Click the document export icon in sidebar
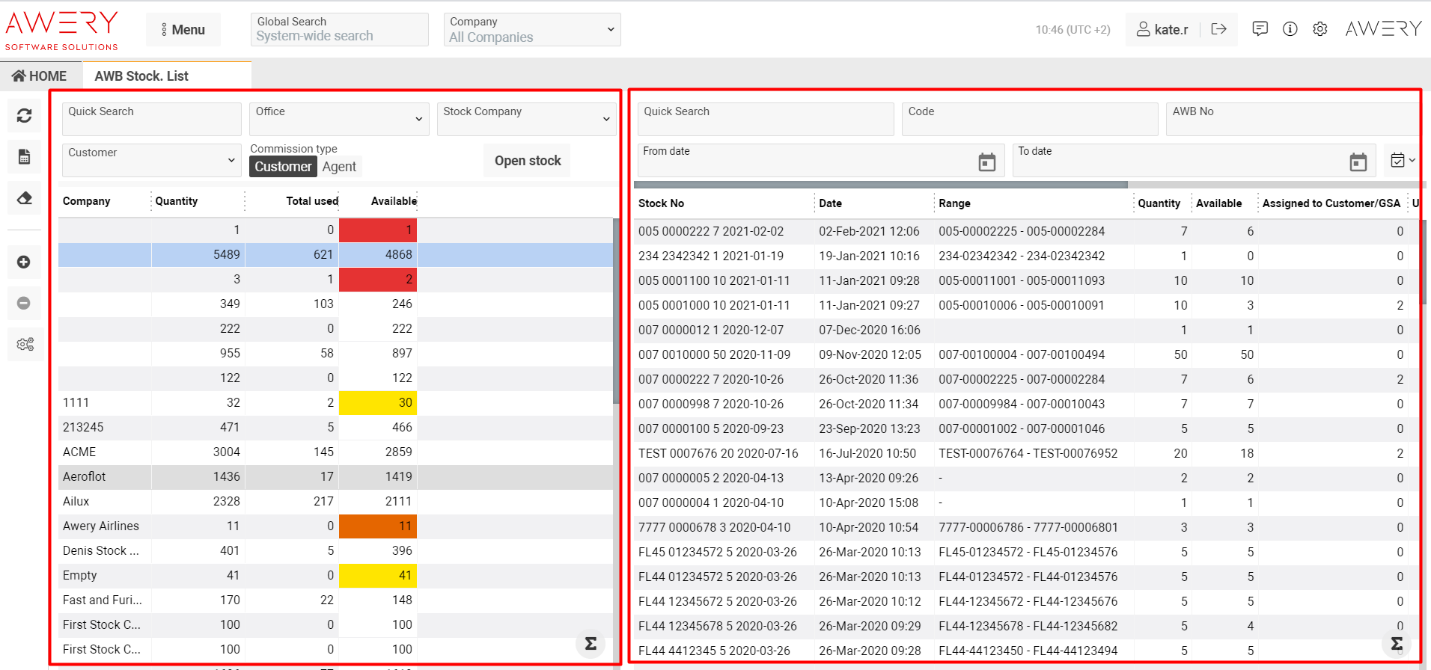Viewport: 1431px width, 670px height. pos(24,157)
